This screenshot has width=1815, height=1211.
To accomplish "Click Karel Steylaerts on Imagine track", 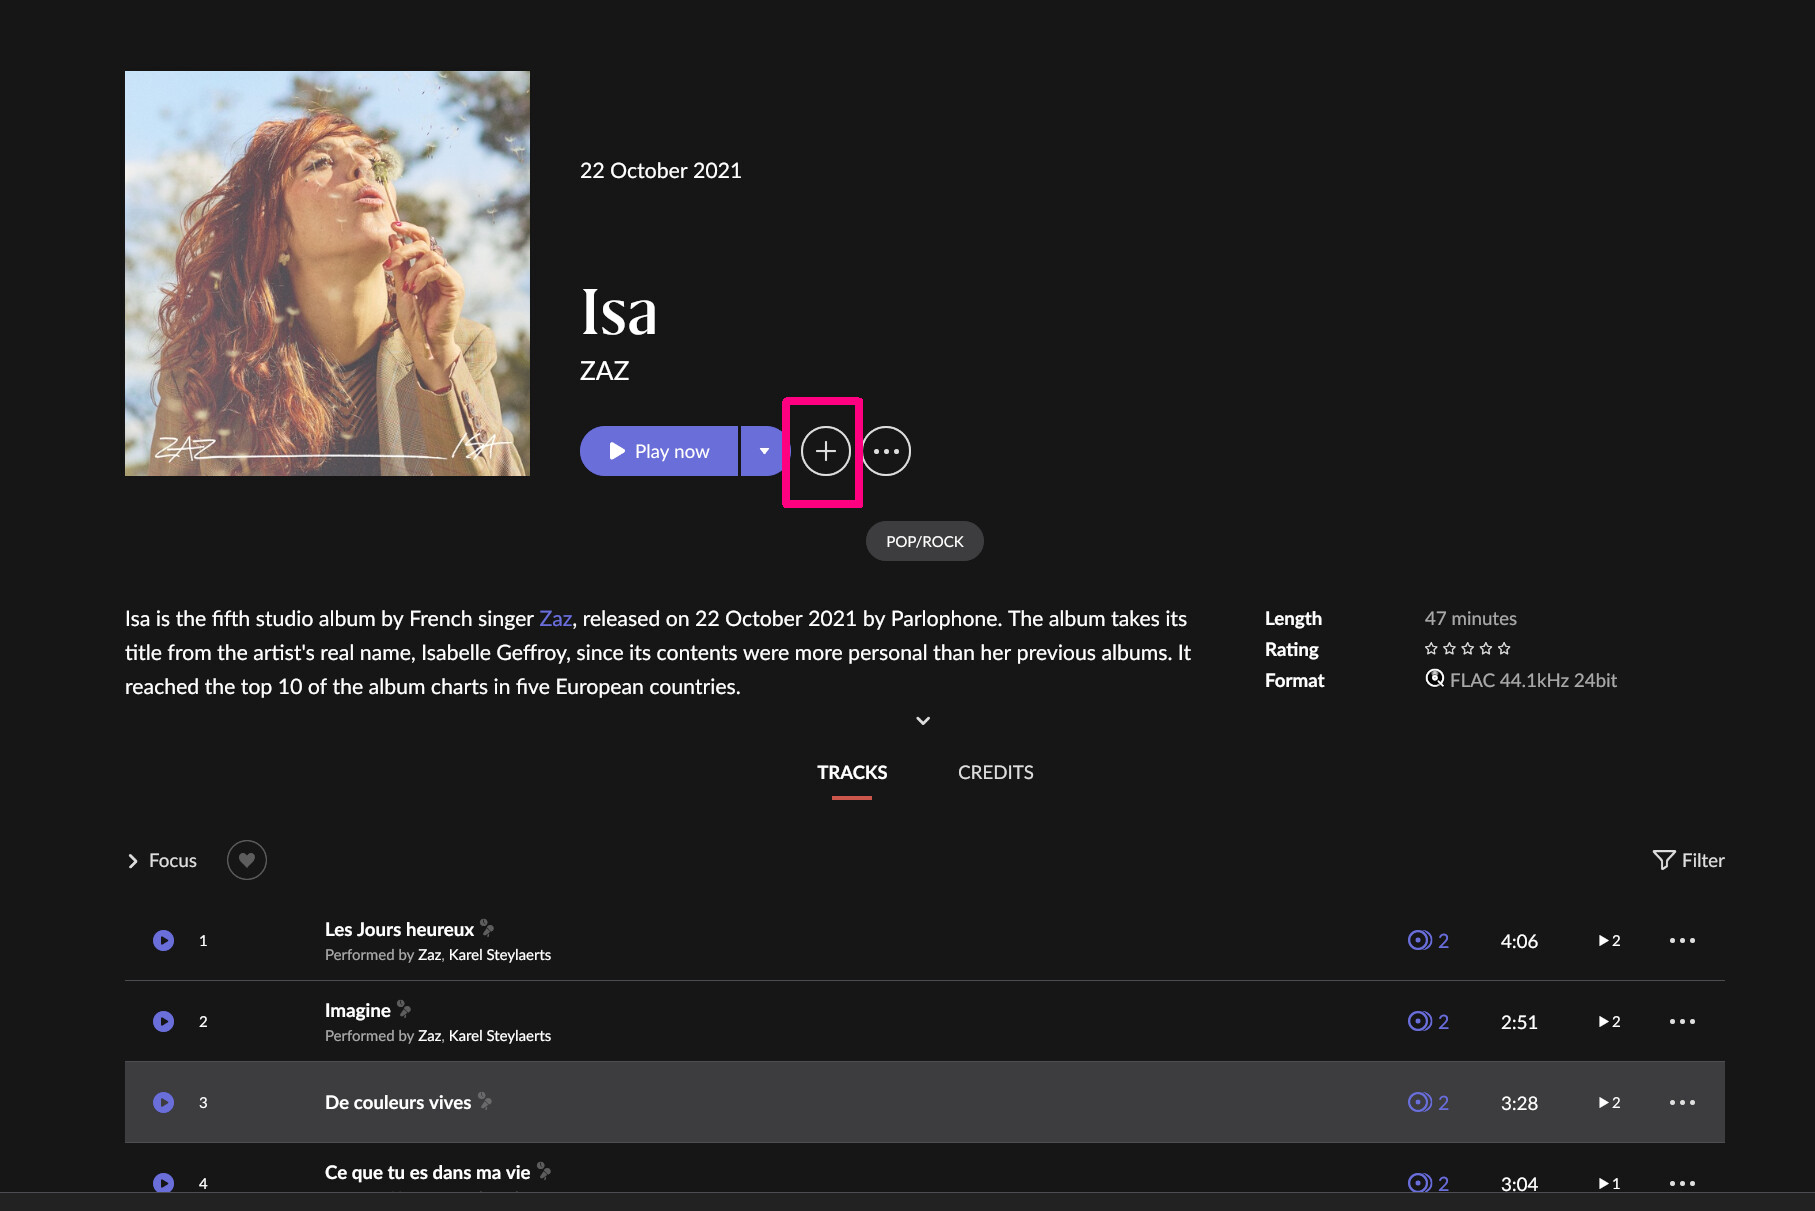I will tap(500, 1036).
